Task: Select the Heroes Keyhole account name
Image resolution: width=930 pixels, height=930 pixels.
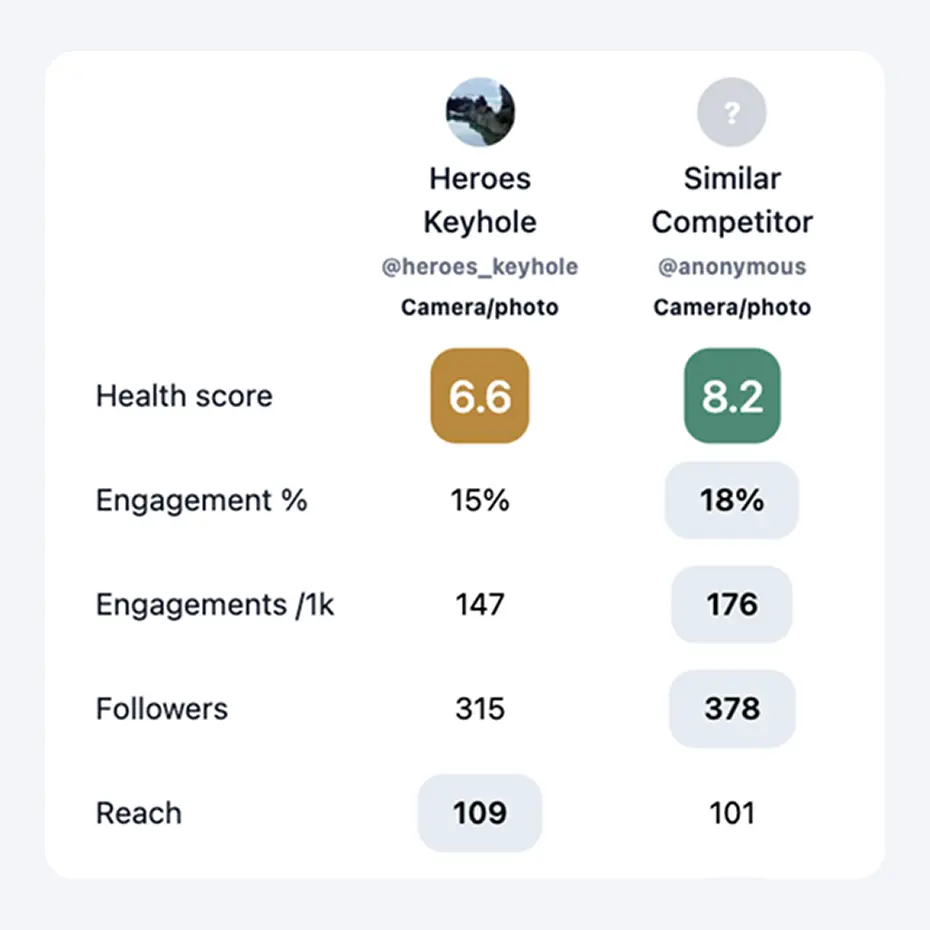Action: [480, 200]
